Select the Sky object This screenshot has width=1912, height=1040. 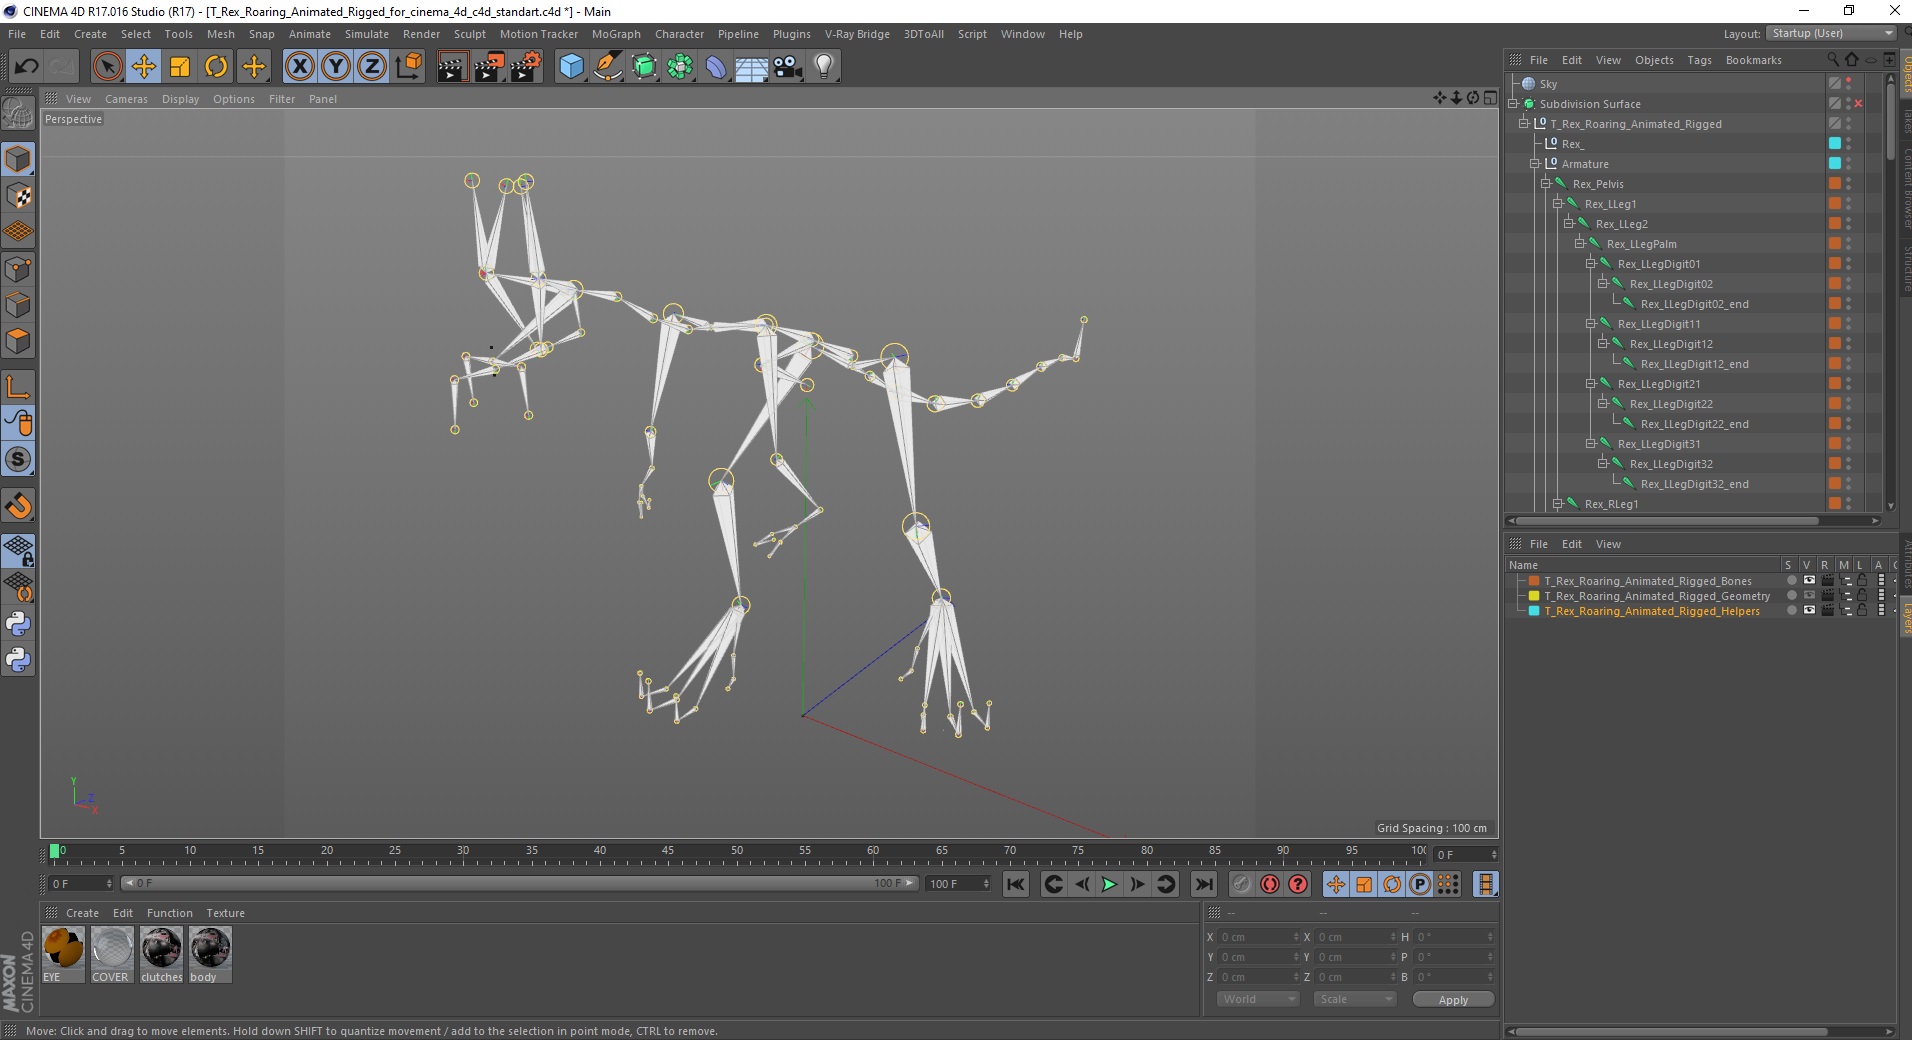(1548, 84)
